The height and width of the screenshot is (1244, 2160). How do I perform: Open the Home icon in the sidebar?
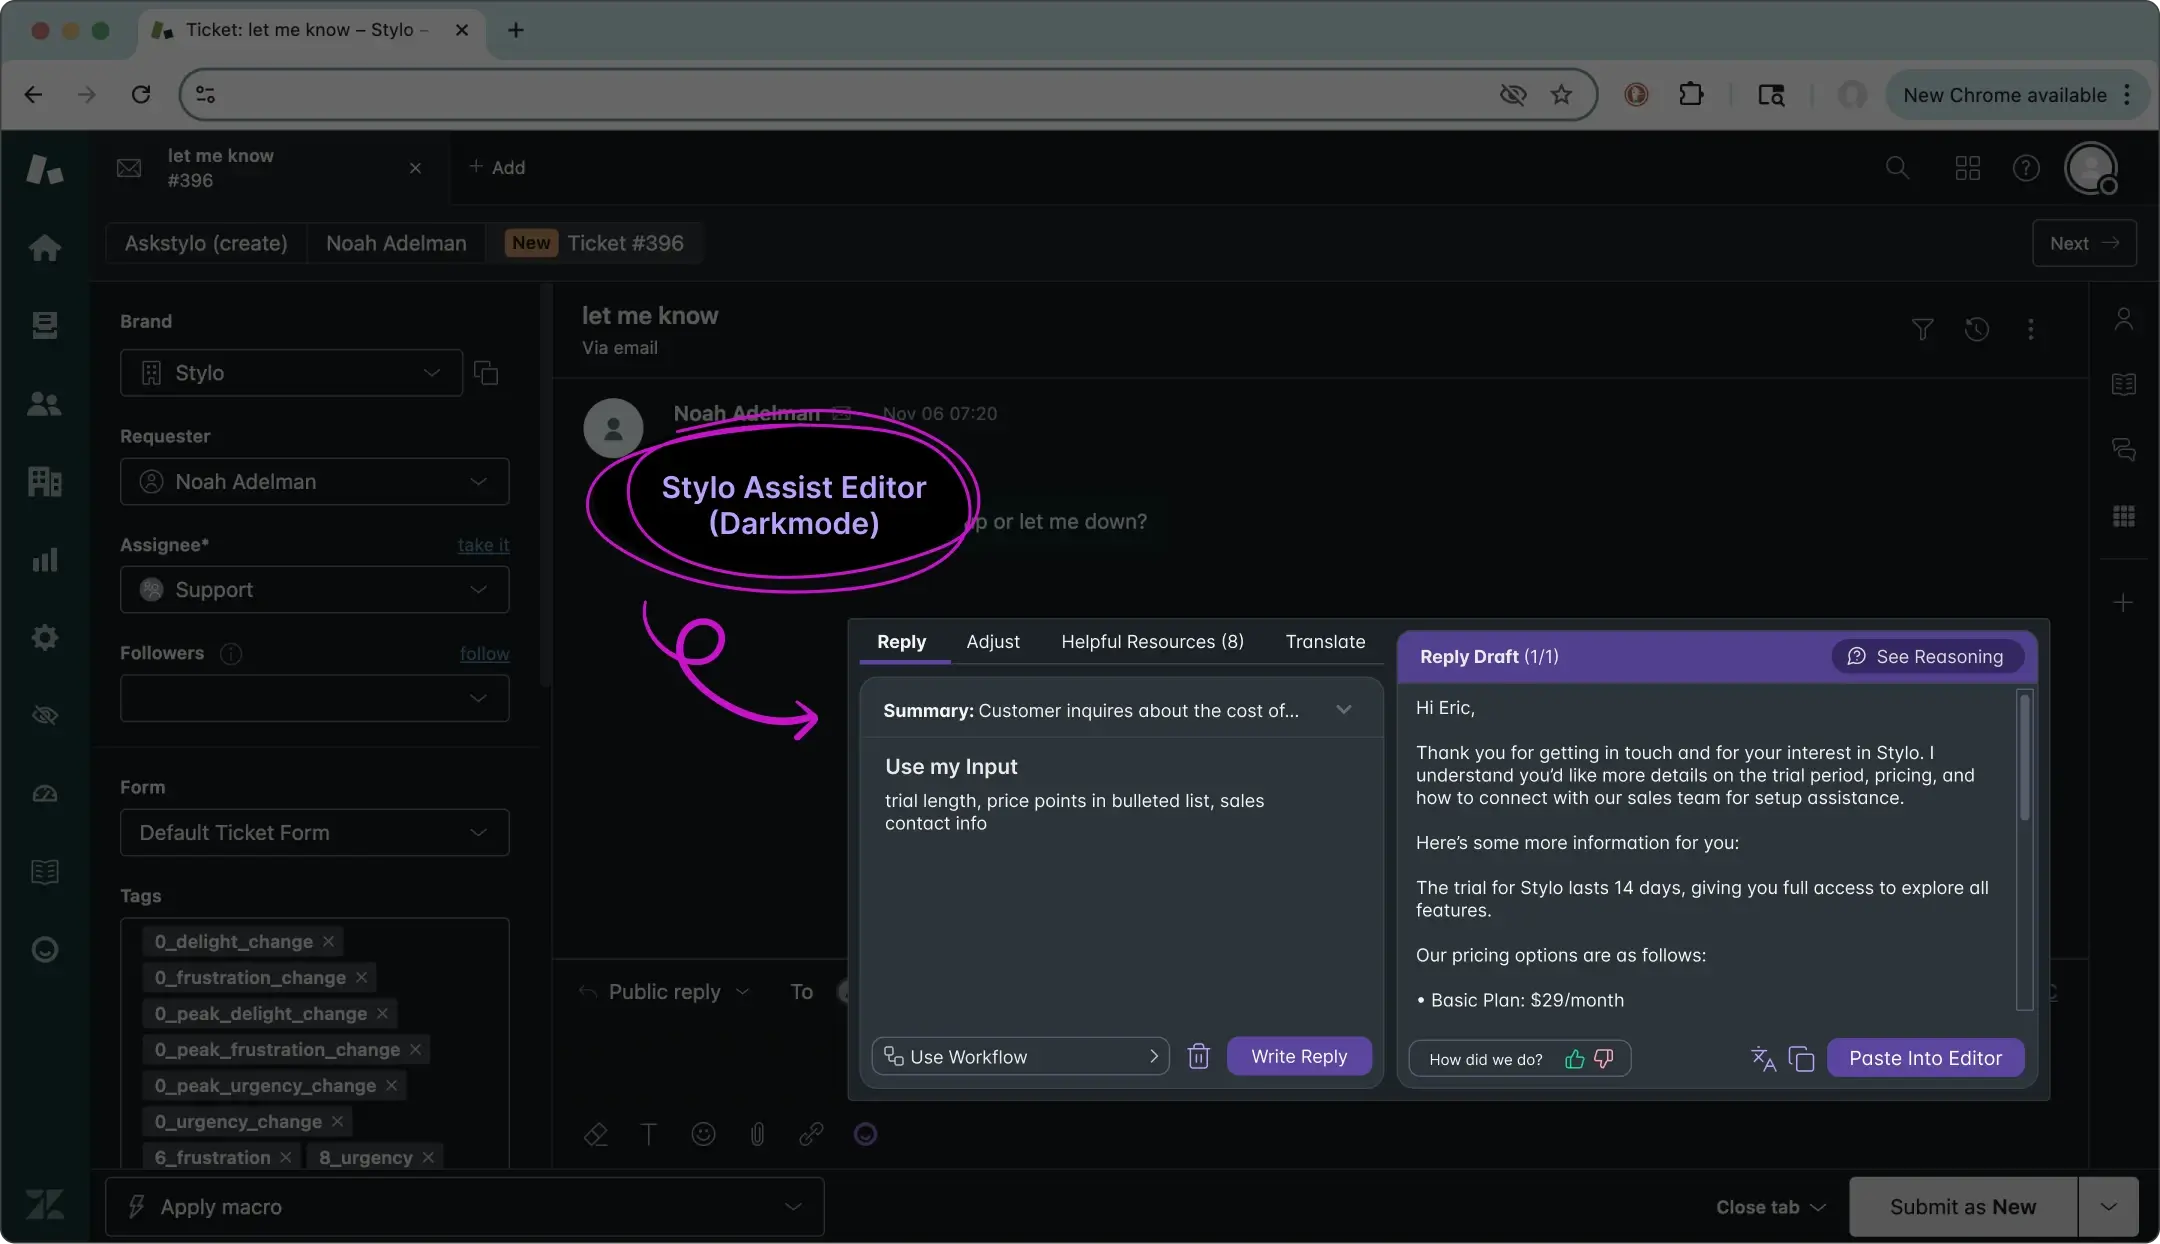coord(44,247)
